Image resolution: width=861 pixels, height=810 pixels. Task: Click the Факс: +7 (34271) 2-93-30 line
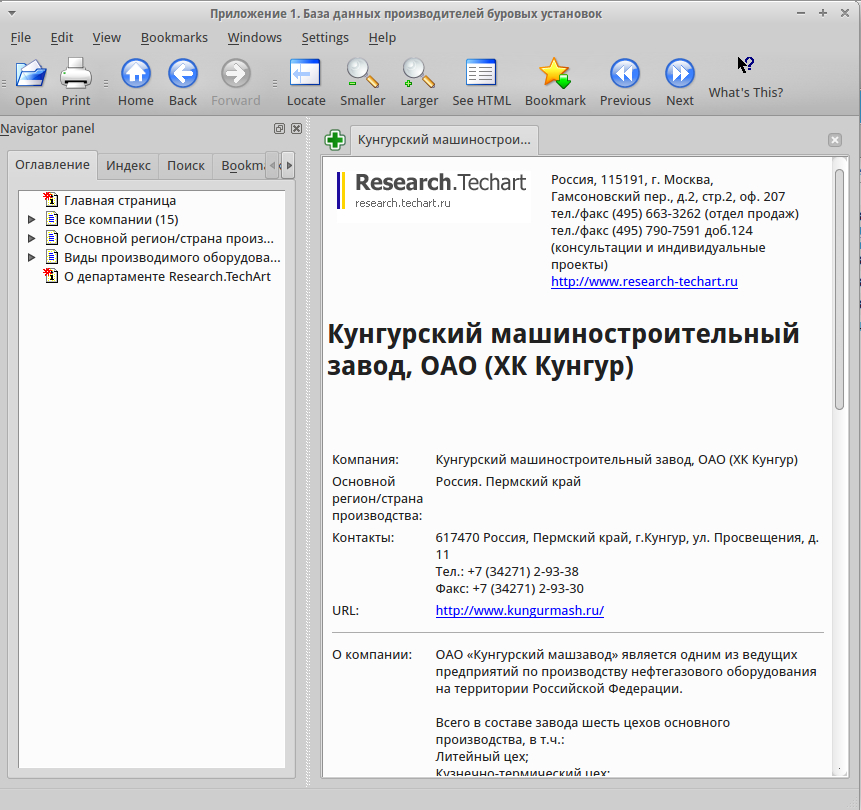pos(509,589)
